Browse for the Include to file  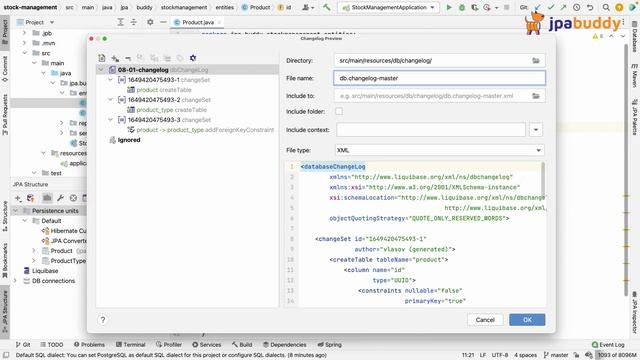click(536, 96)
